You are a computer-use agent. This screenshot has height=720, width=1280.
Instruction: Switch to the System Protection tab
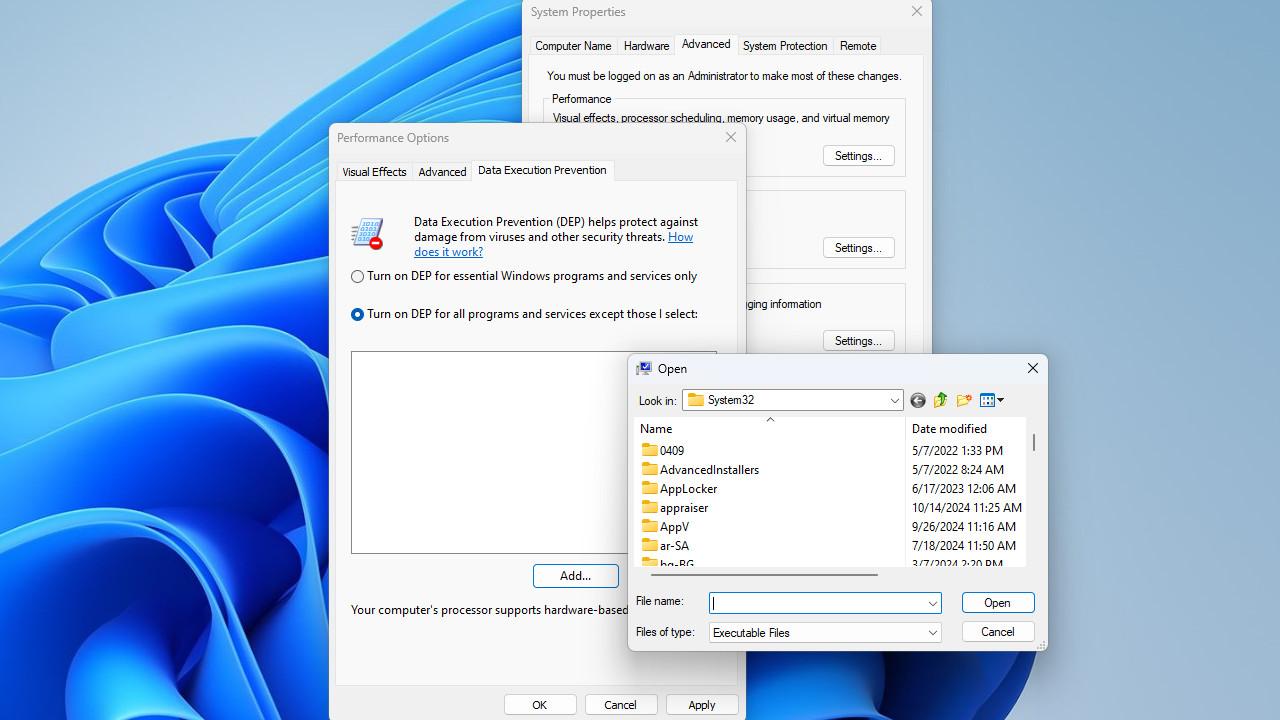[784, 46]
